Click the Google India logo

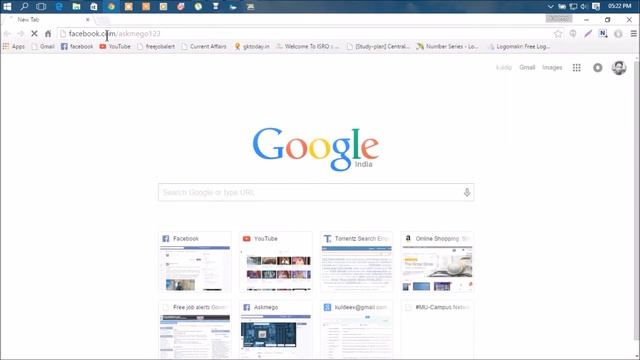[x=316, y=149]
